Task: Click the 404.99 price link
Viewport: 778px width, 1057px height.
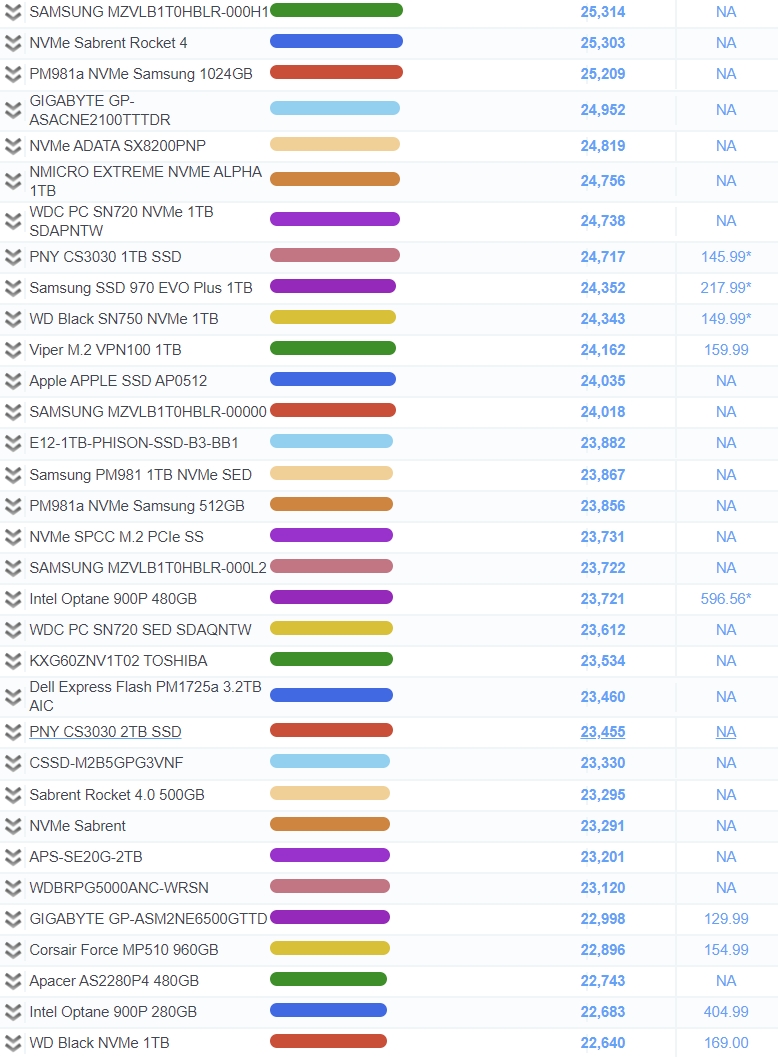Action: (x=726, y=1012)
